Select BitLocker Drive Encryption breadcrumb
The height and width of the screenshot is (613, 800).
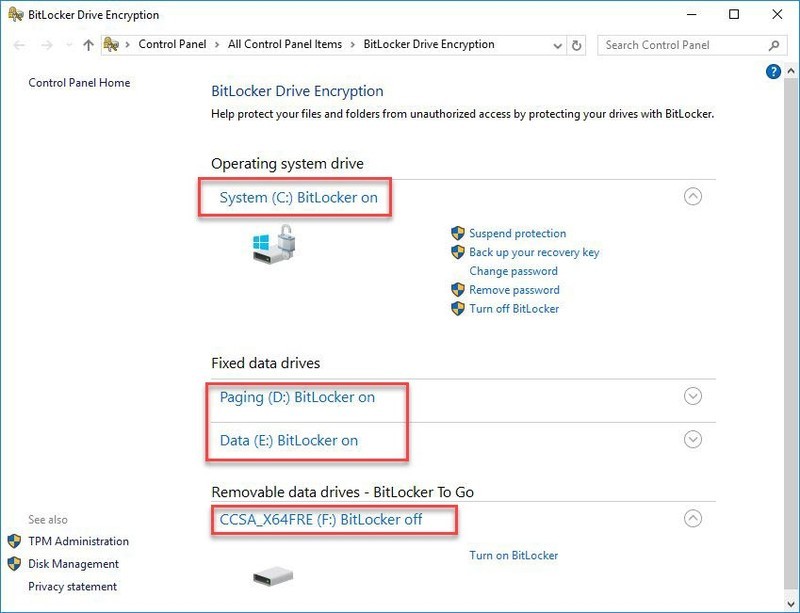pyautogui.click(x=429, y=44)
